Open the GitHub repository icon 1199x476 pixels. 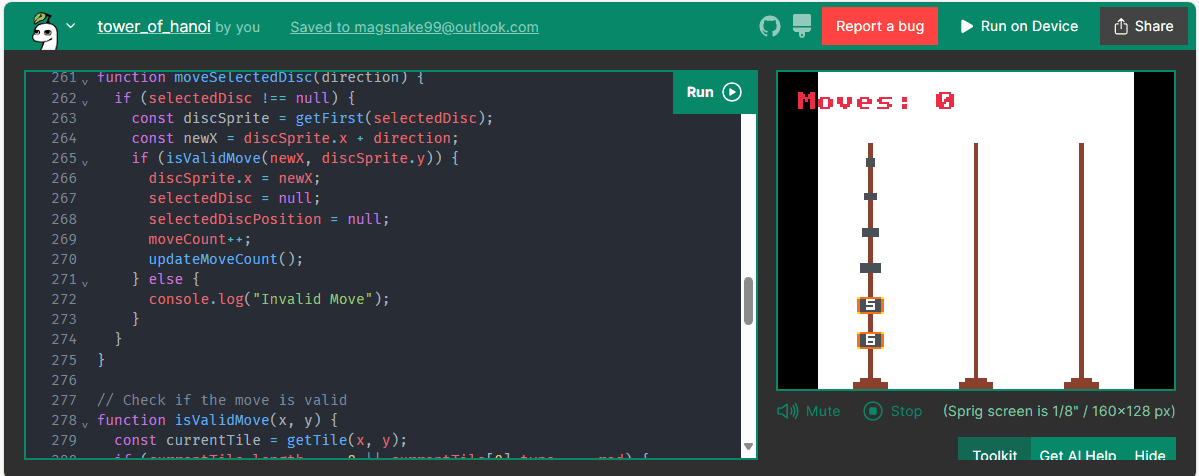tap(769, 26)
